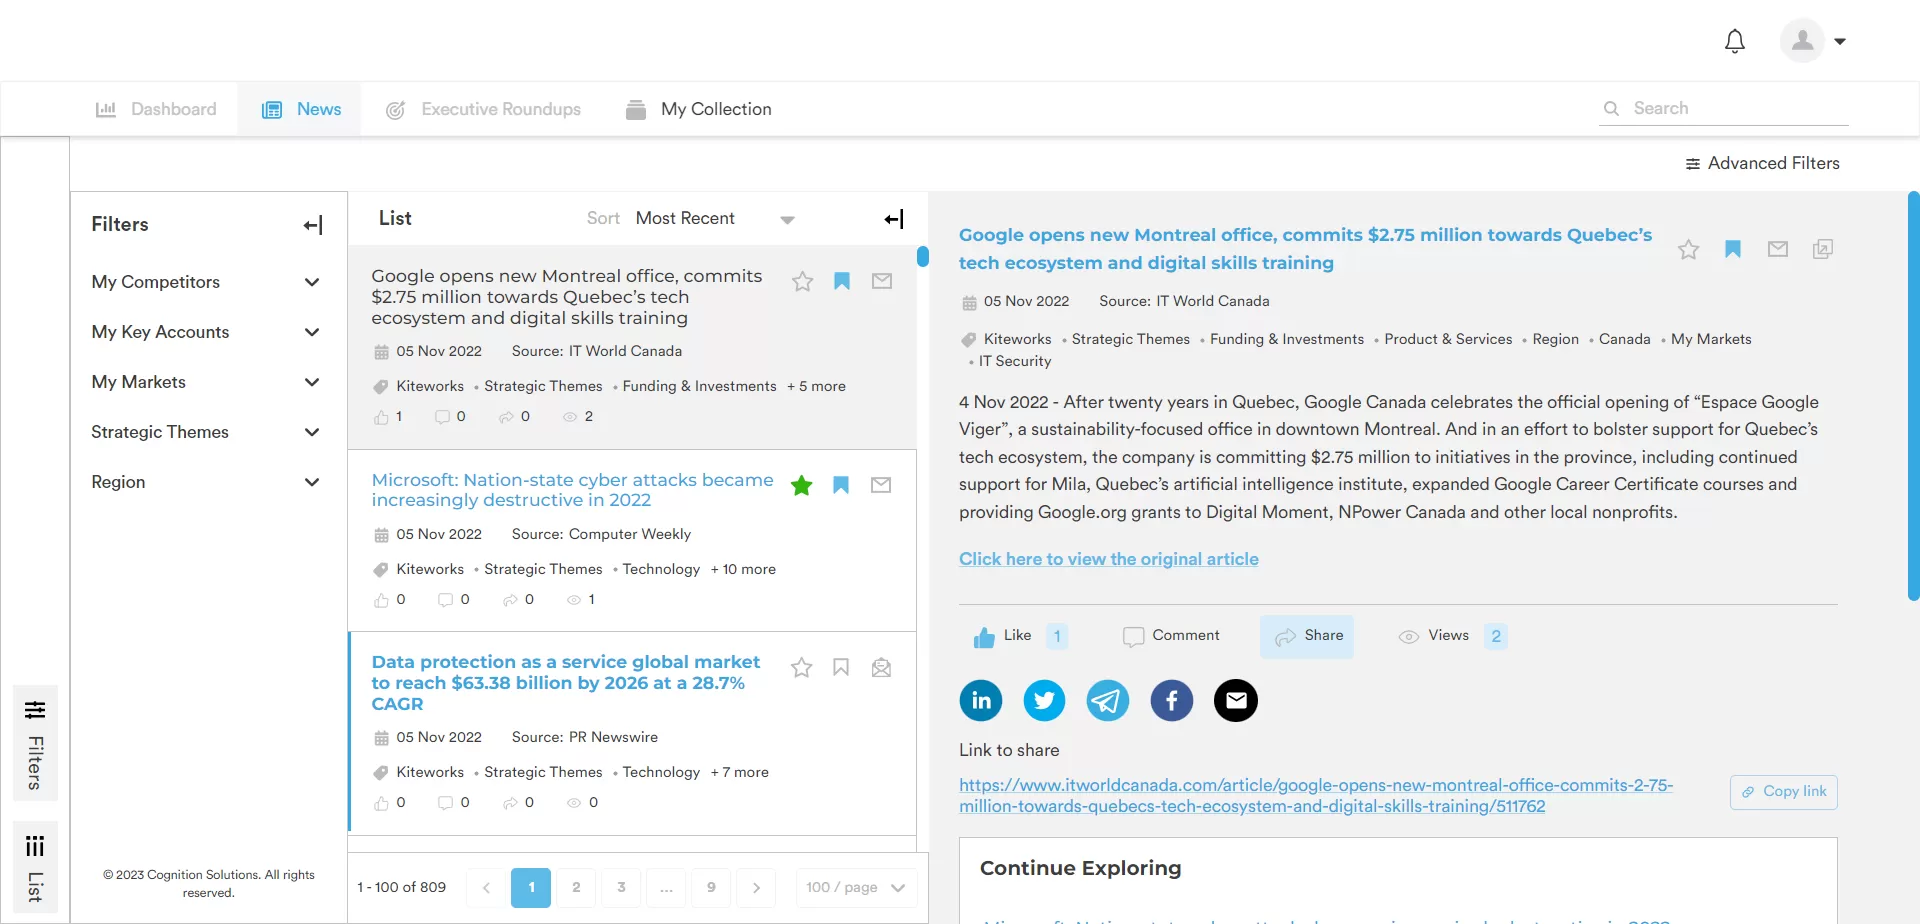Collapse the List panel with the arrow icon
Image resolution: width=1920 pixels, height=924 pixels.
[894, 219]
